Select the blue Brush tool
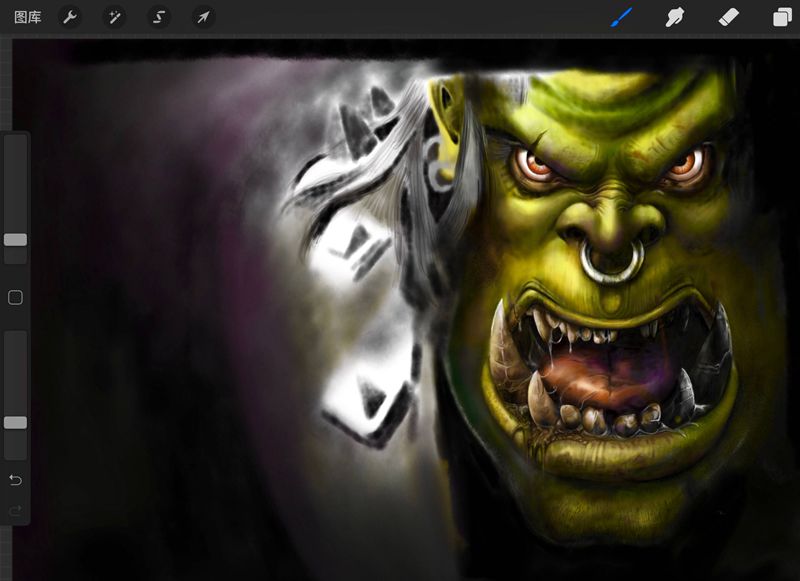Screen dimensions: 800x581 pyautogui.click(x=622, y=17)
